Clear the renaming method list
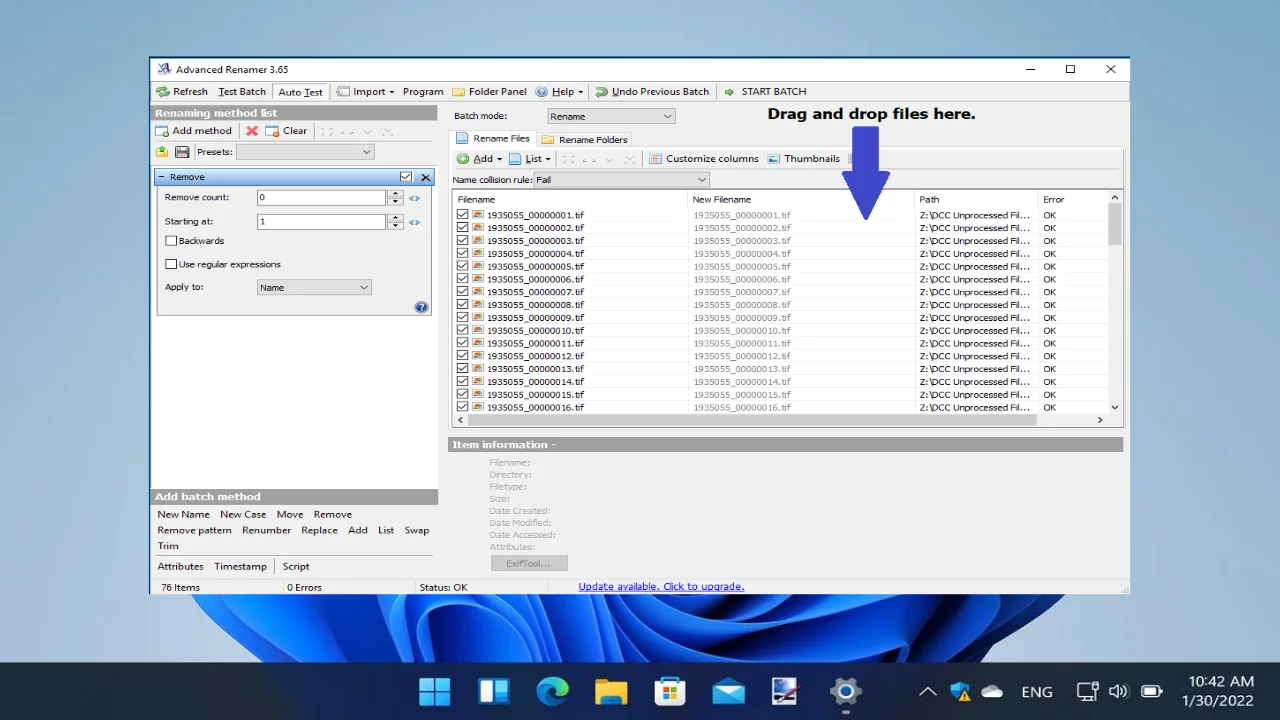This screenshot has height=720, width=1280. coord(287,131)
